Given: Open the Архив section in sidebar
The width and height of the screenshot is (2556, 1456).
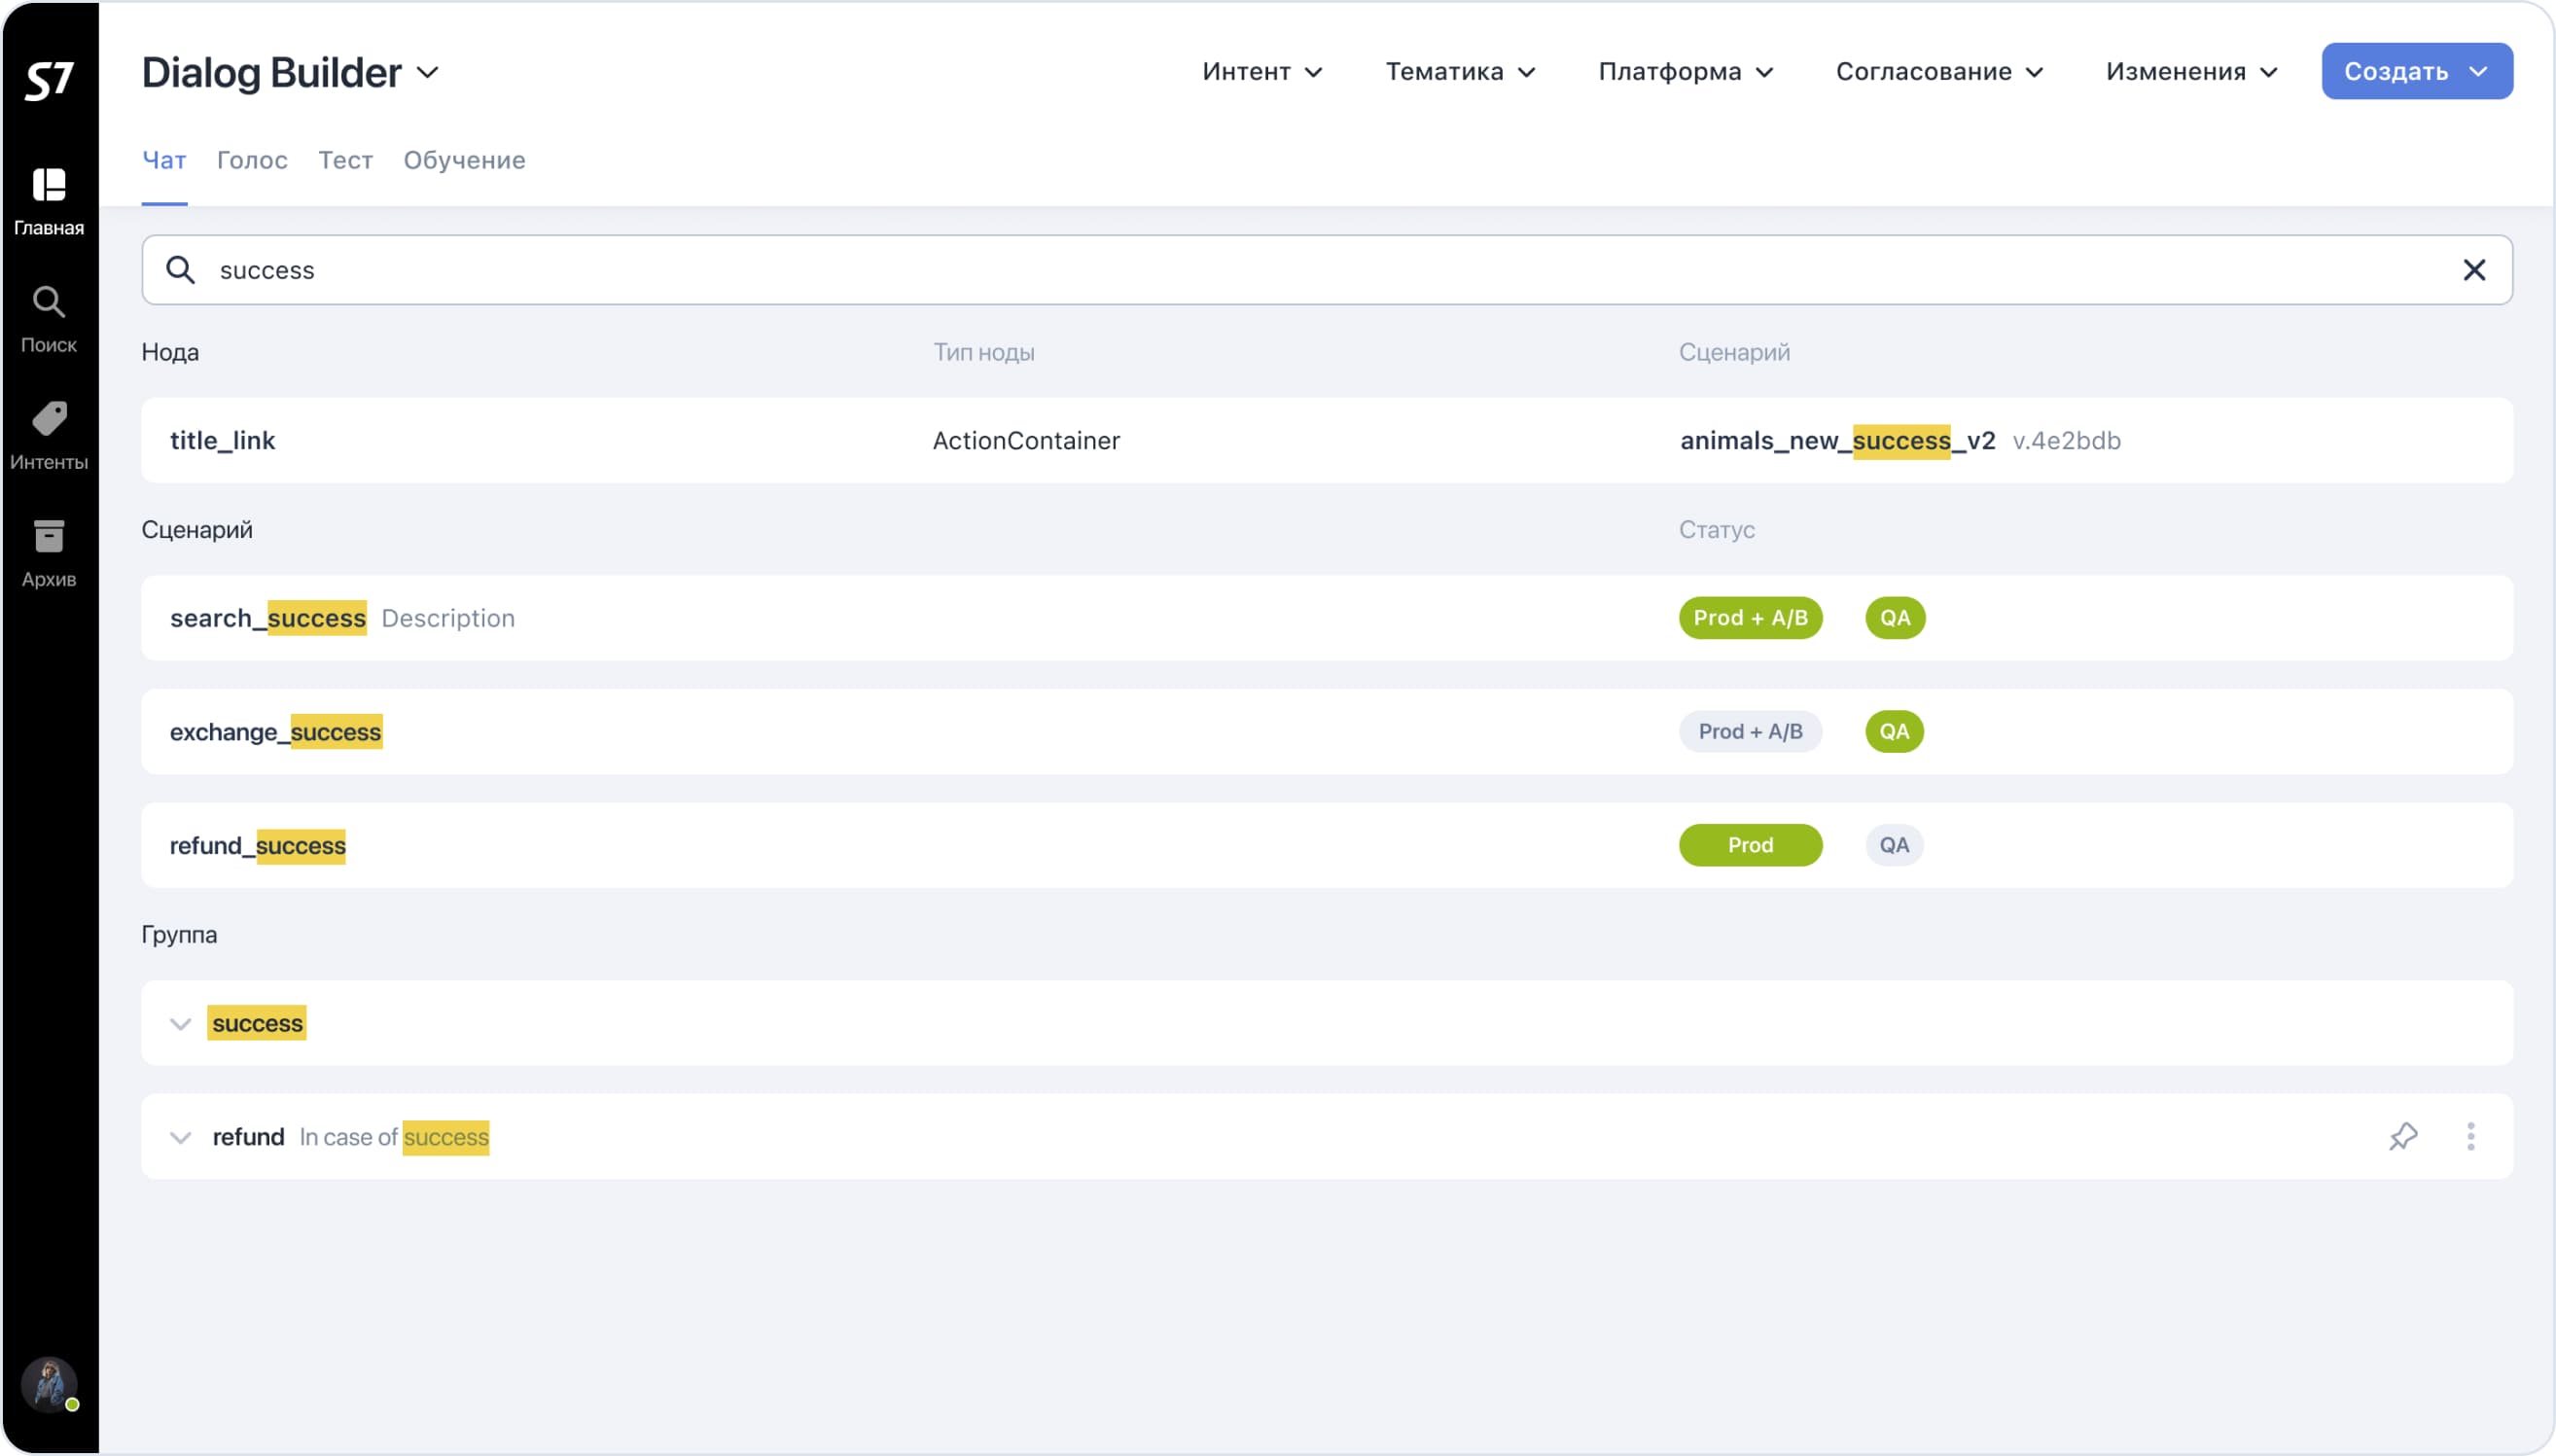Looking at the screenshot, I should coord(49,554).
